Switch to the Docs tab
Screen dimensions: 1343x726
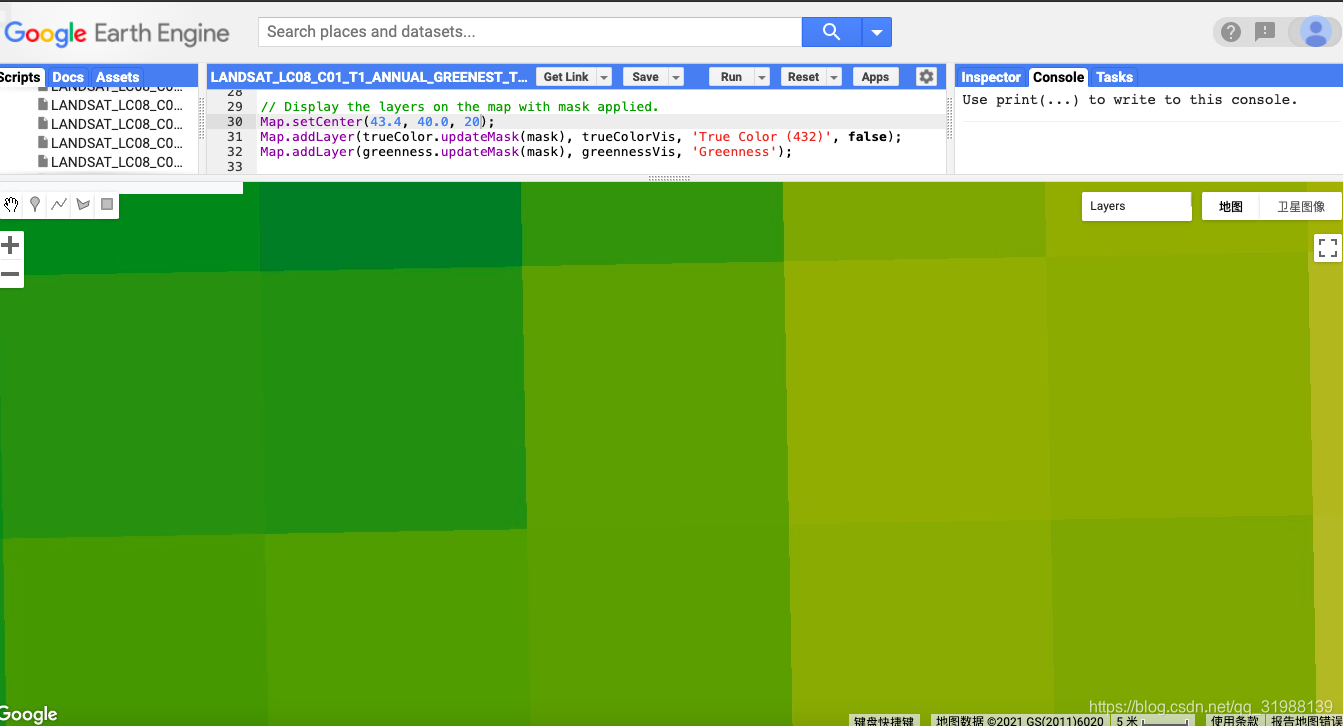[68, 77]
